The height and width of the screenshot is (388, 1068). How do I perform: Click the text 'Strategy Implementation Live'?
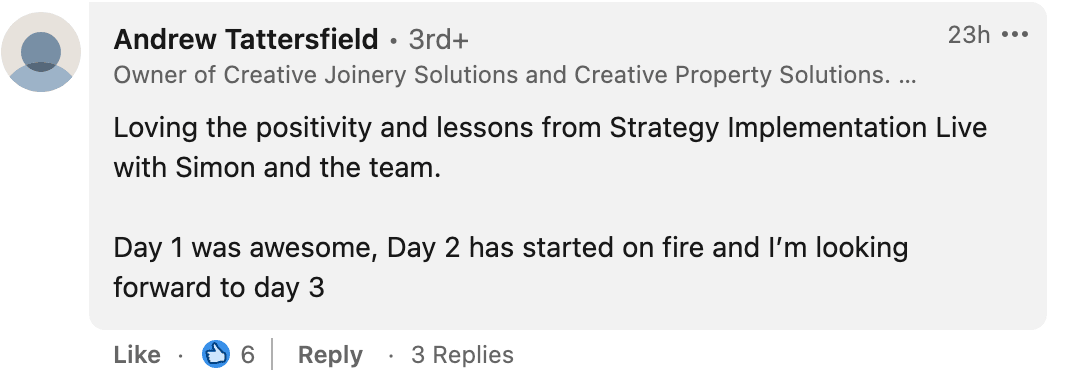798,128
